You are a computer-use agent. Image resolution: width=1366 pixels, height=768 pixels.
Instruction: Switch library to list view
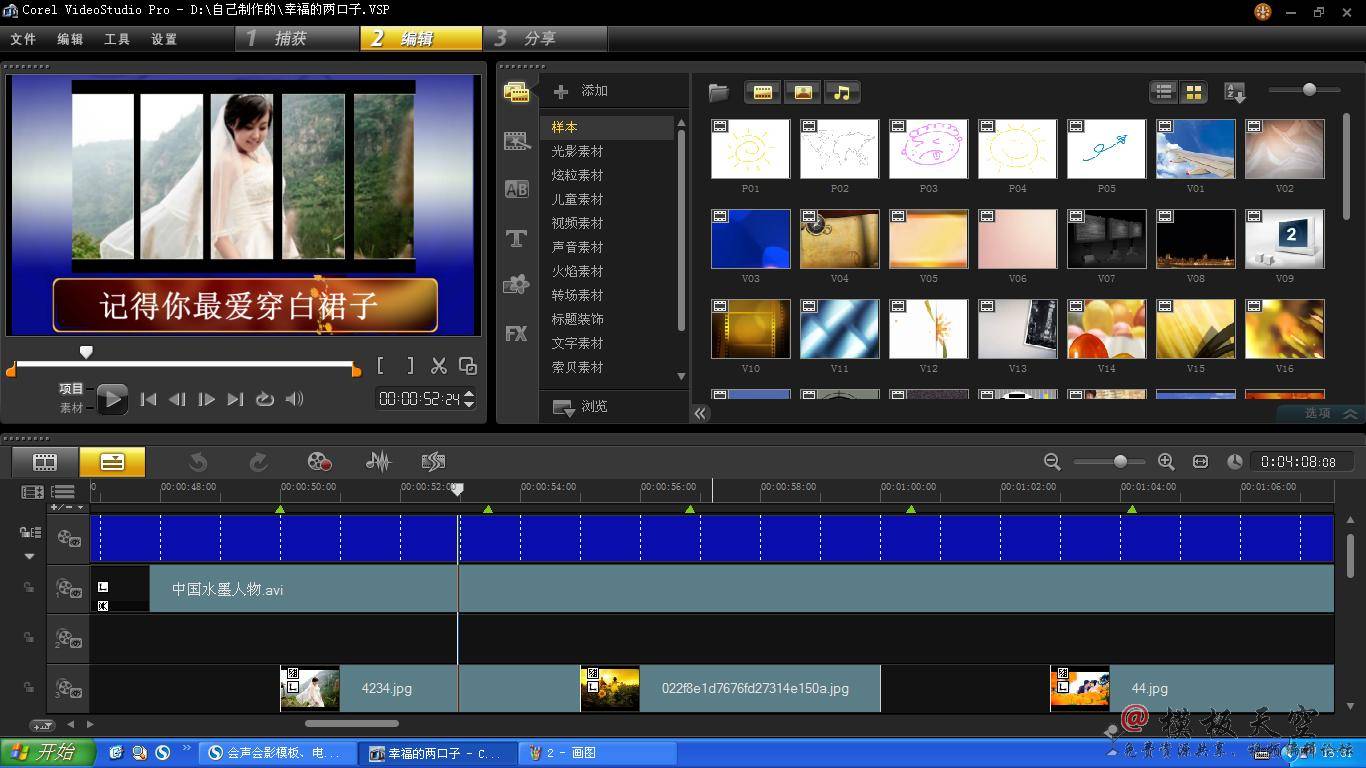pyautogui.click(x=1164, y=92)
